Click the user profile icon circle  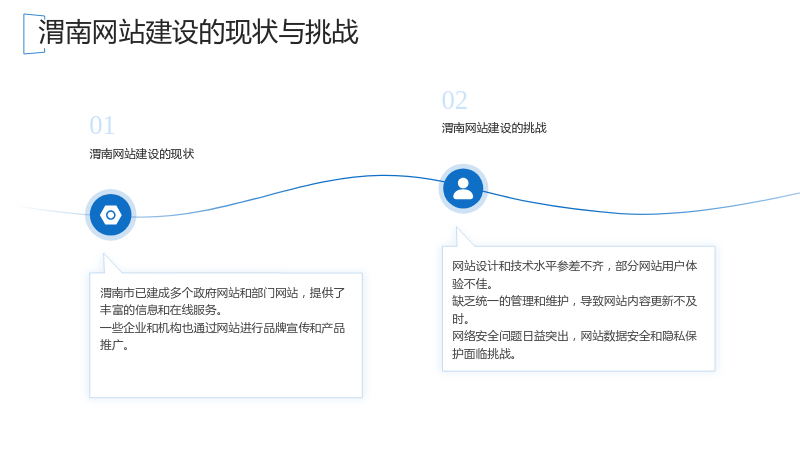tap(463, 189)
